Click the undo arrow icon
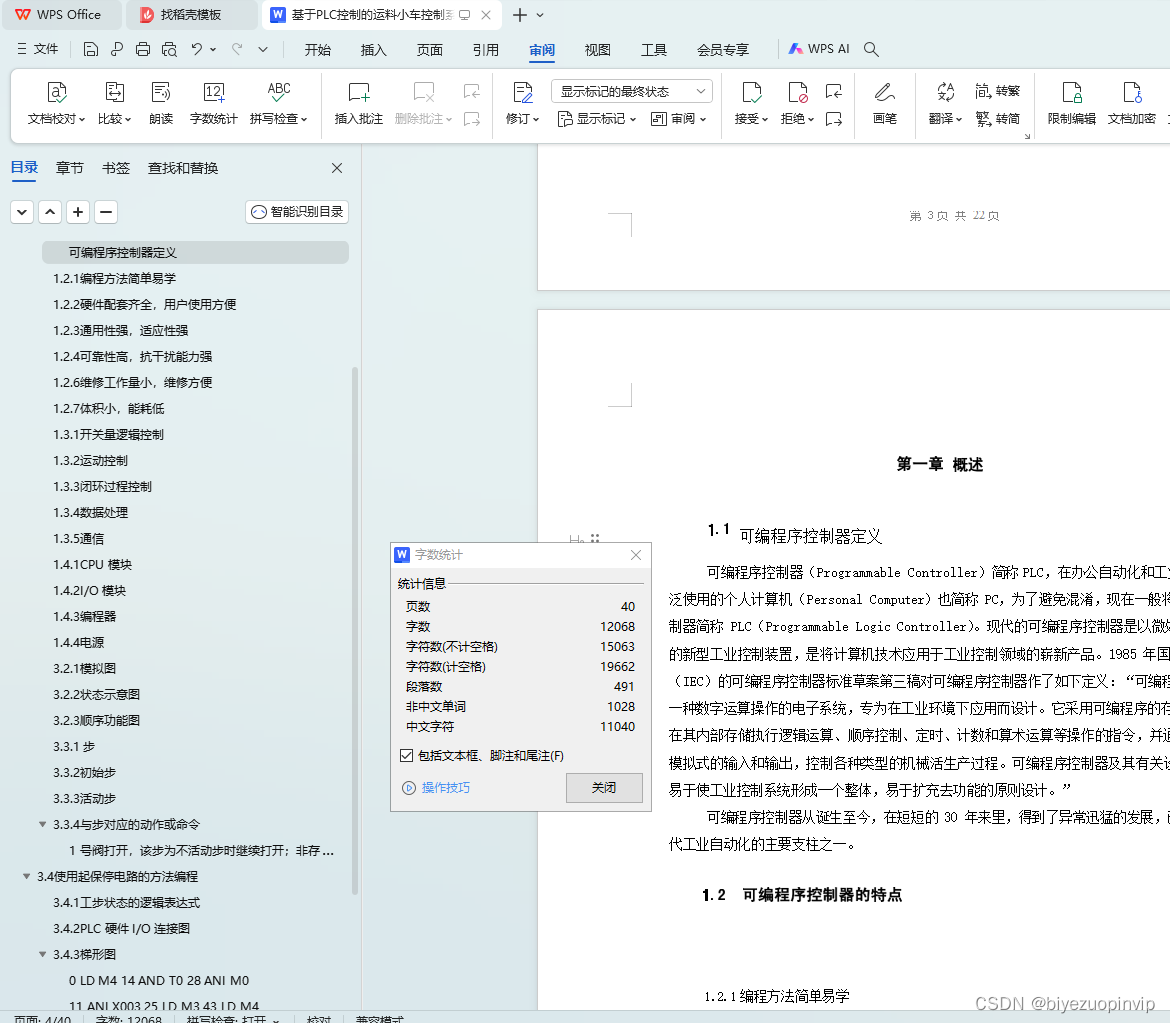Image resolution: width=1170 pixels, height=1023 pixels. [196, 49]
